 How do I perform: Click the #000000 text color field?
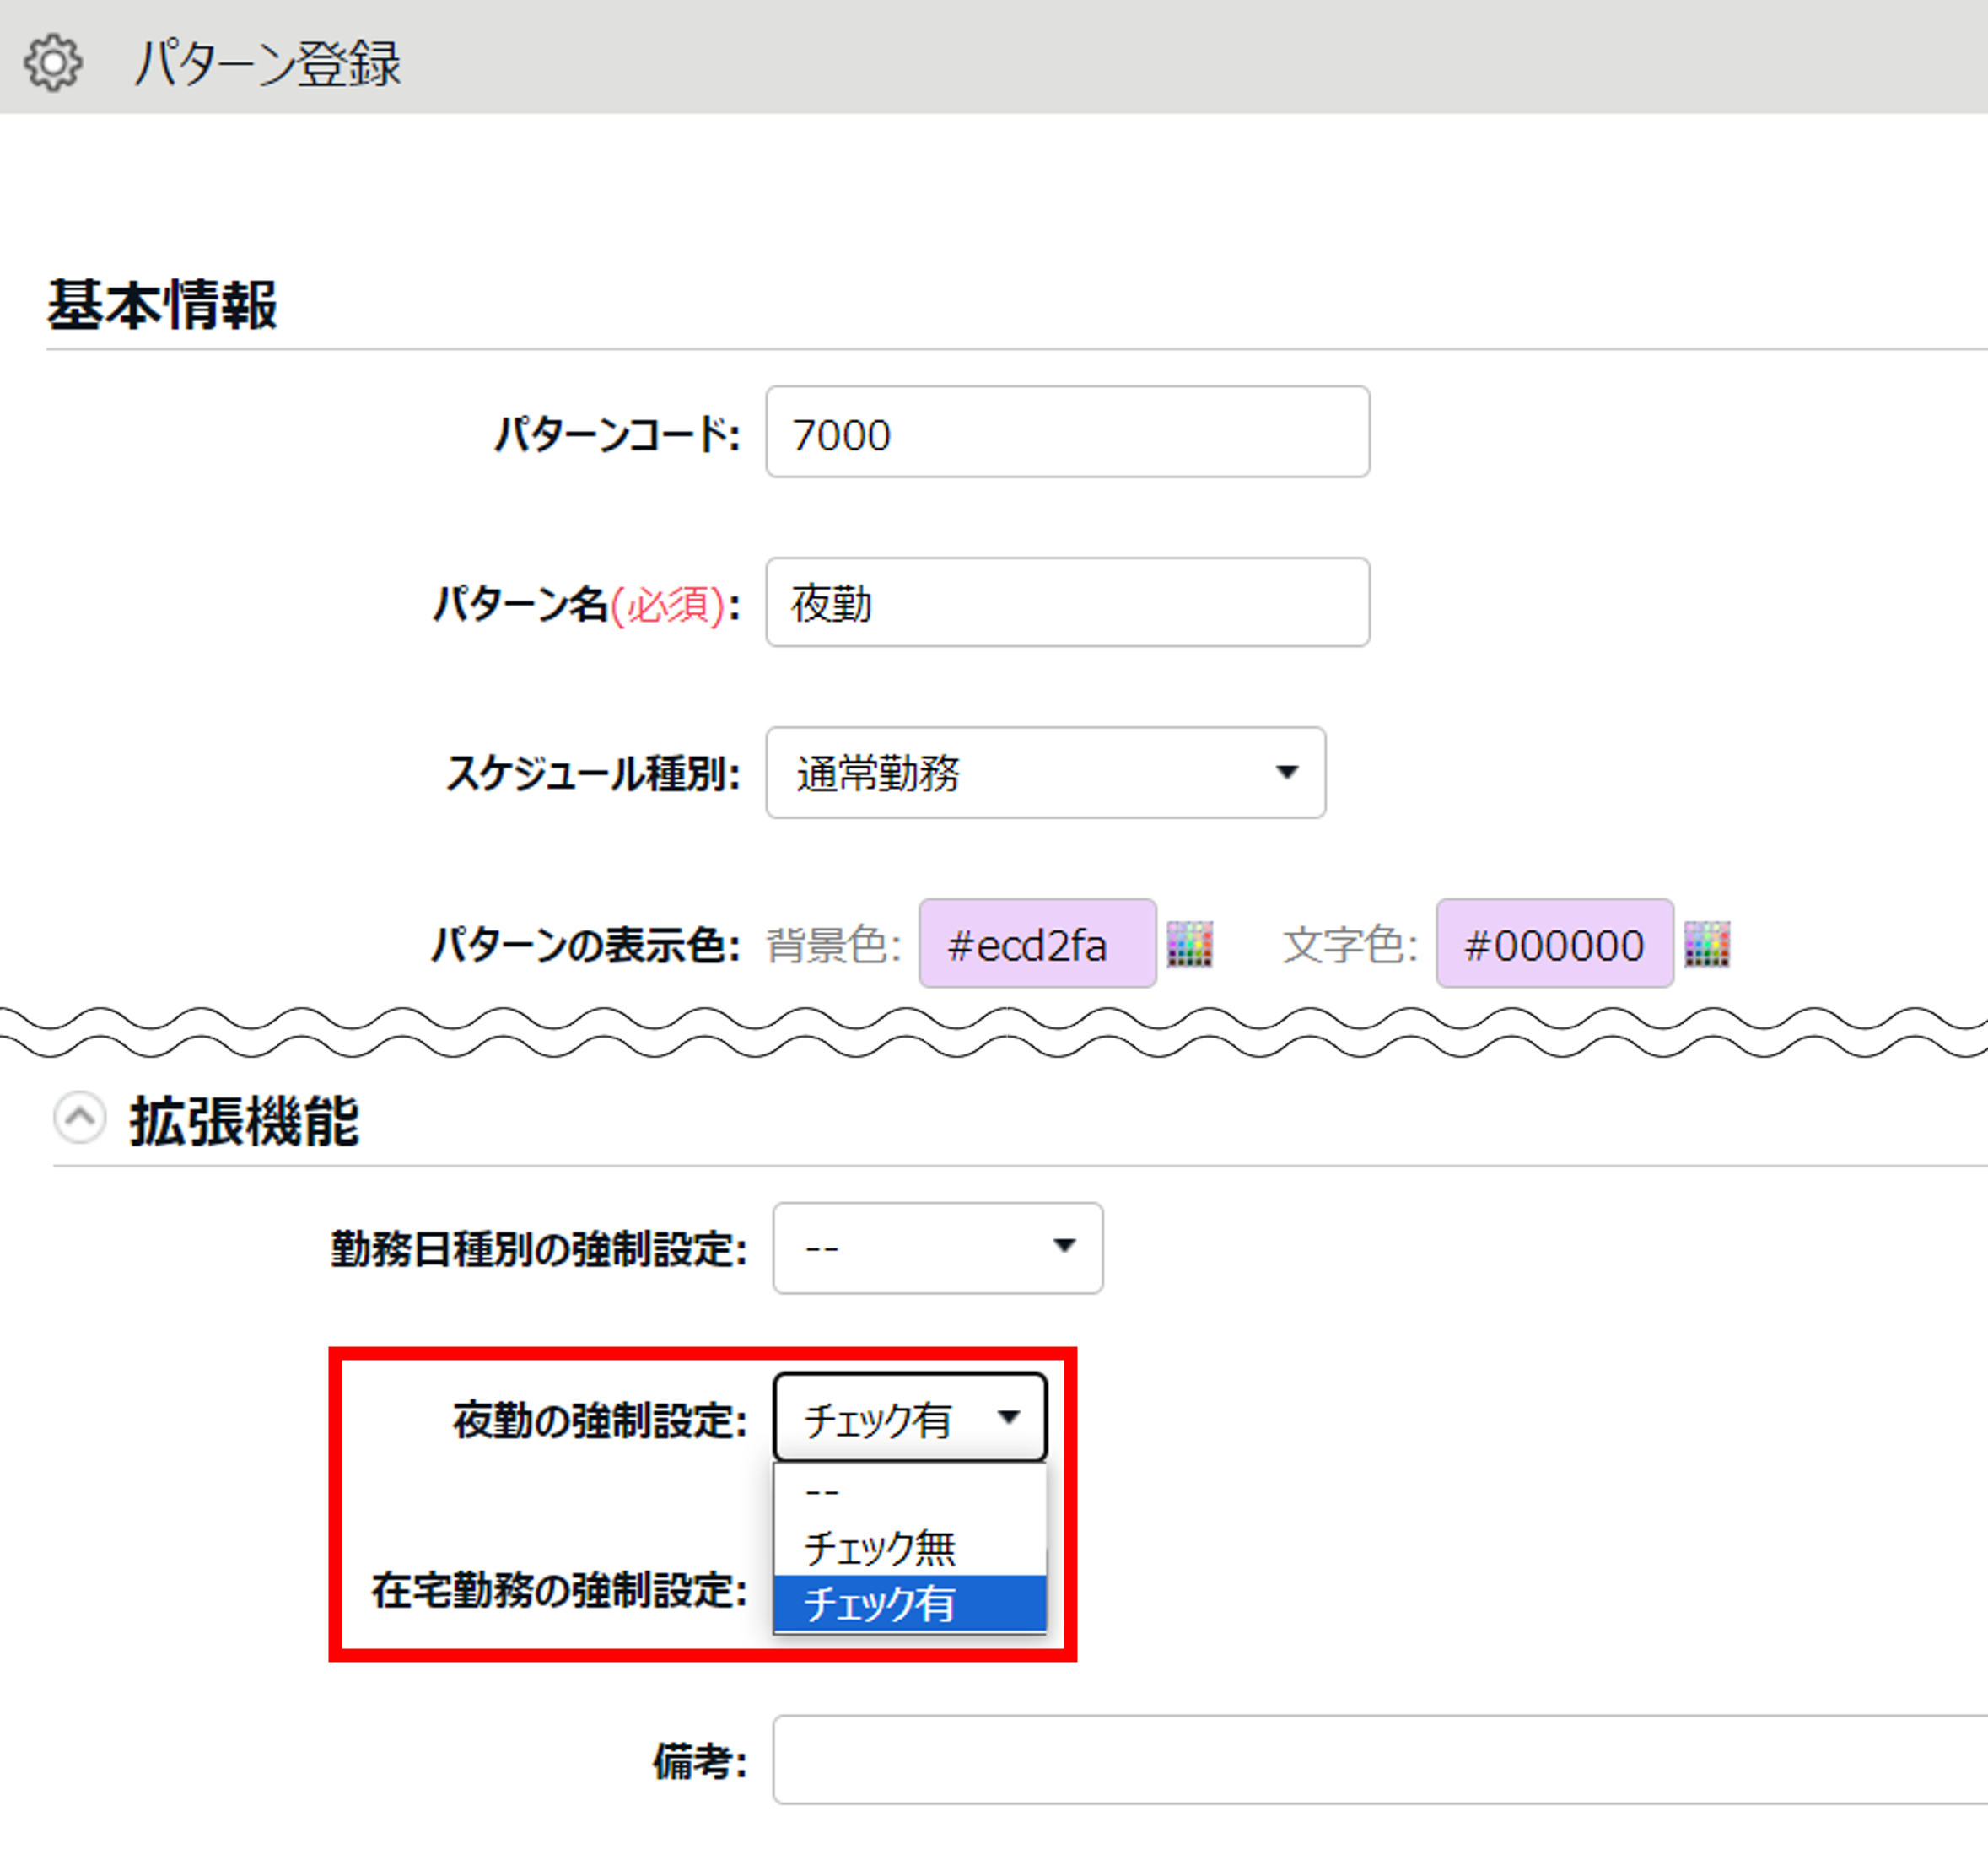pyautogui.click(x=1554, y=944)
